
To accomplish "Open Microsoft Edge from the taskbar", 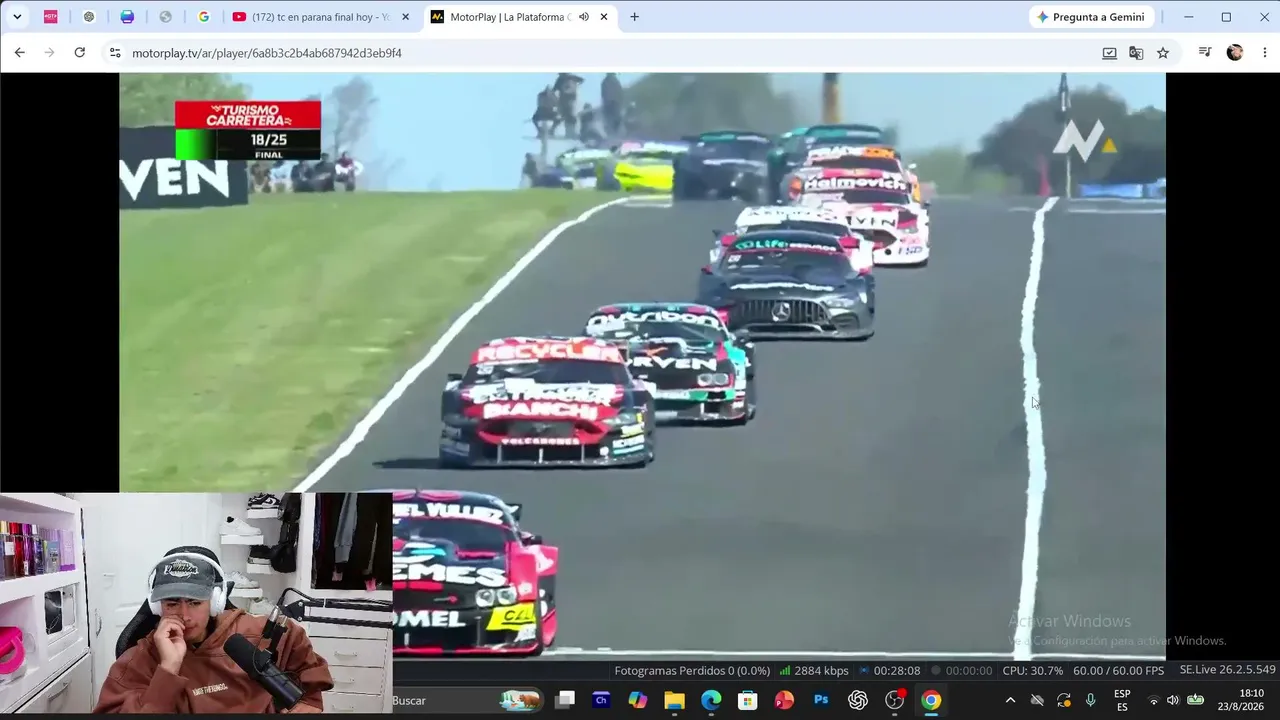I will pyautogui.click(x=711, y=700).
